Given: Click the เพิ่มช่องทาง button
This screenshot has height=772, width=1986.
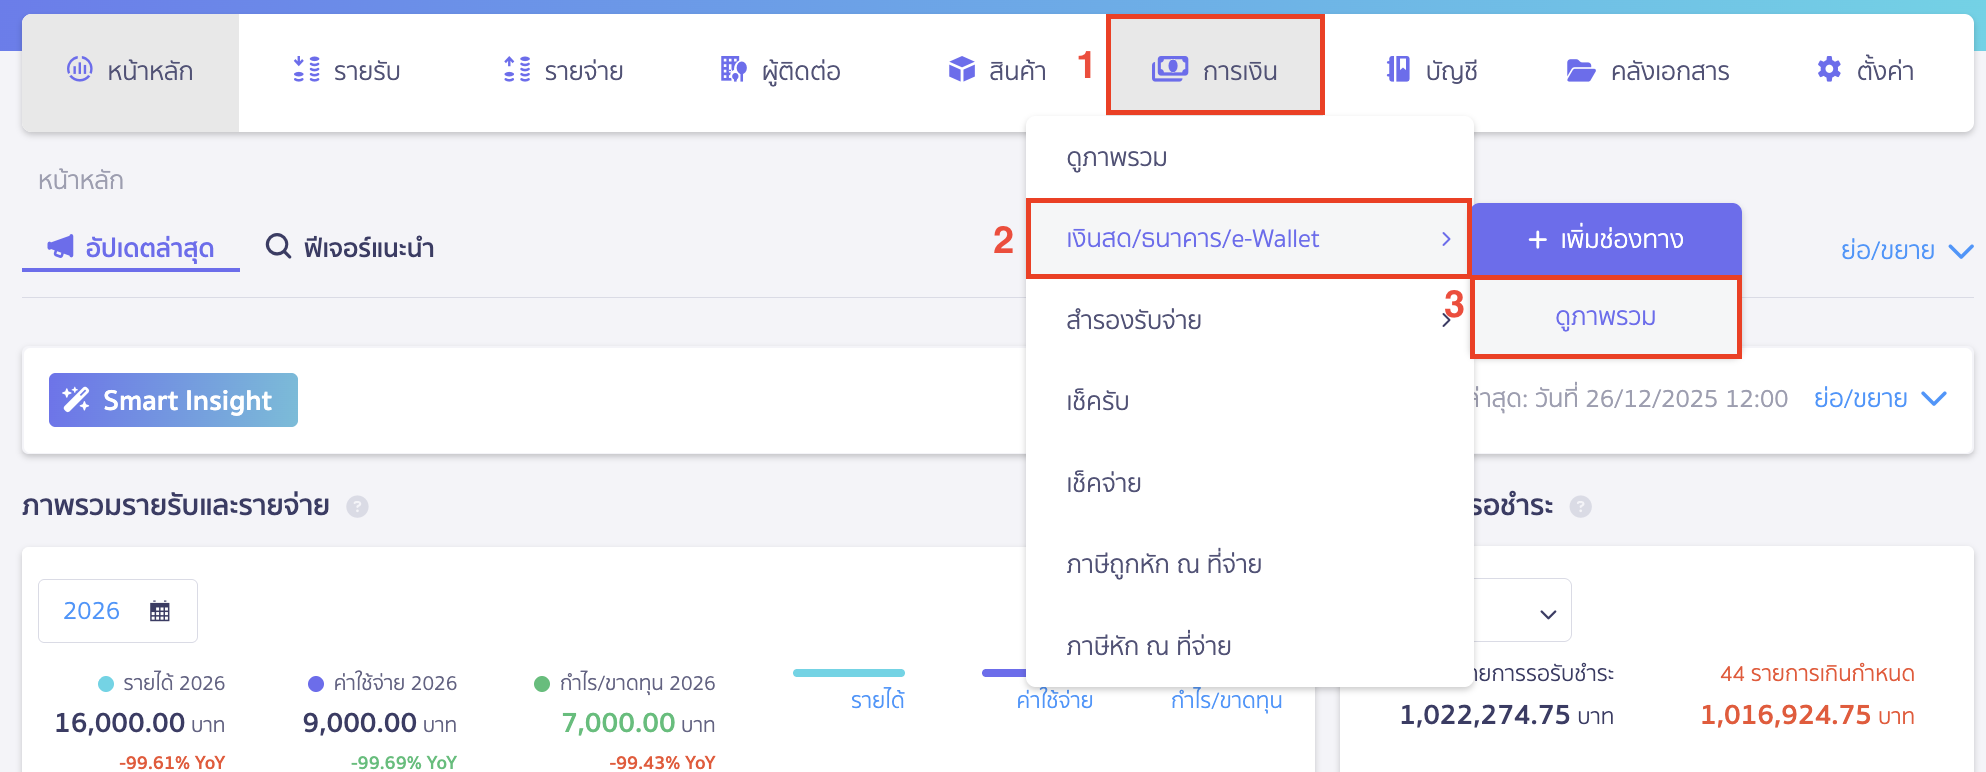Looking at the screenshot, I should 1606,239.
